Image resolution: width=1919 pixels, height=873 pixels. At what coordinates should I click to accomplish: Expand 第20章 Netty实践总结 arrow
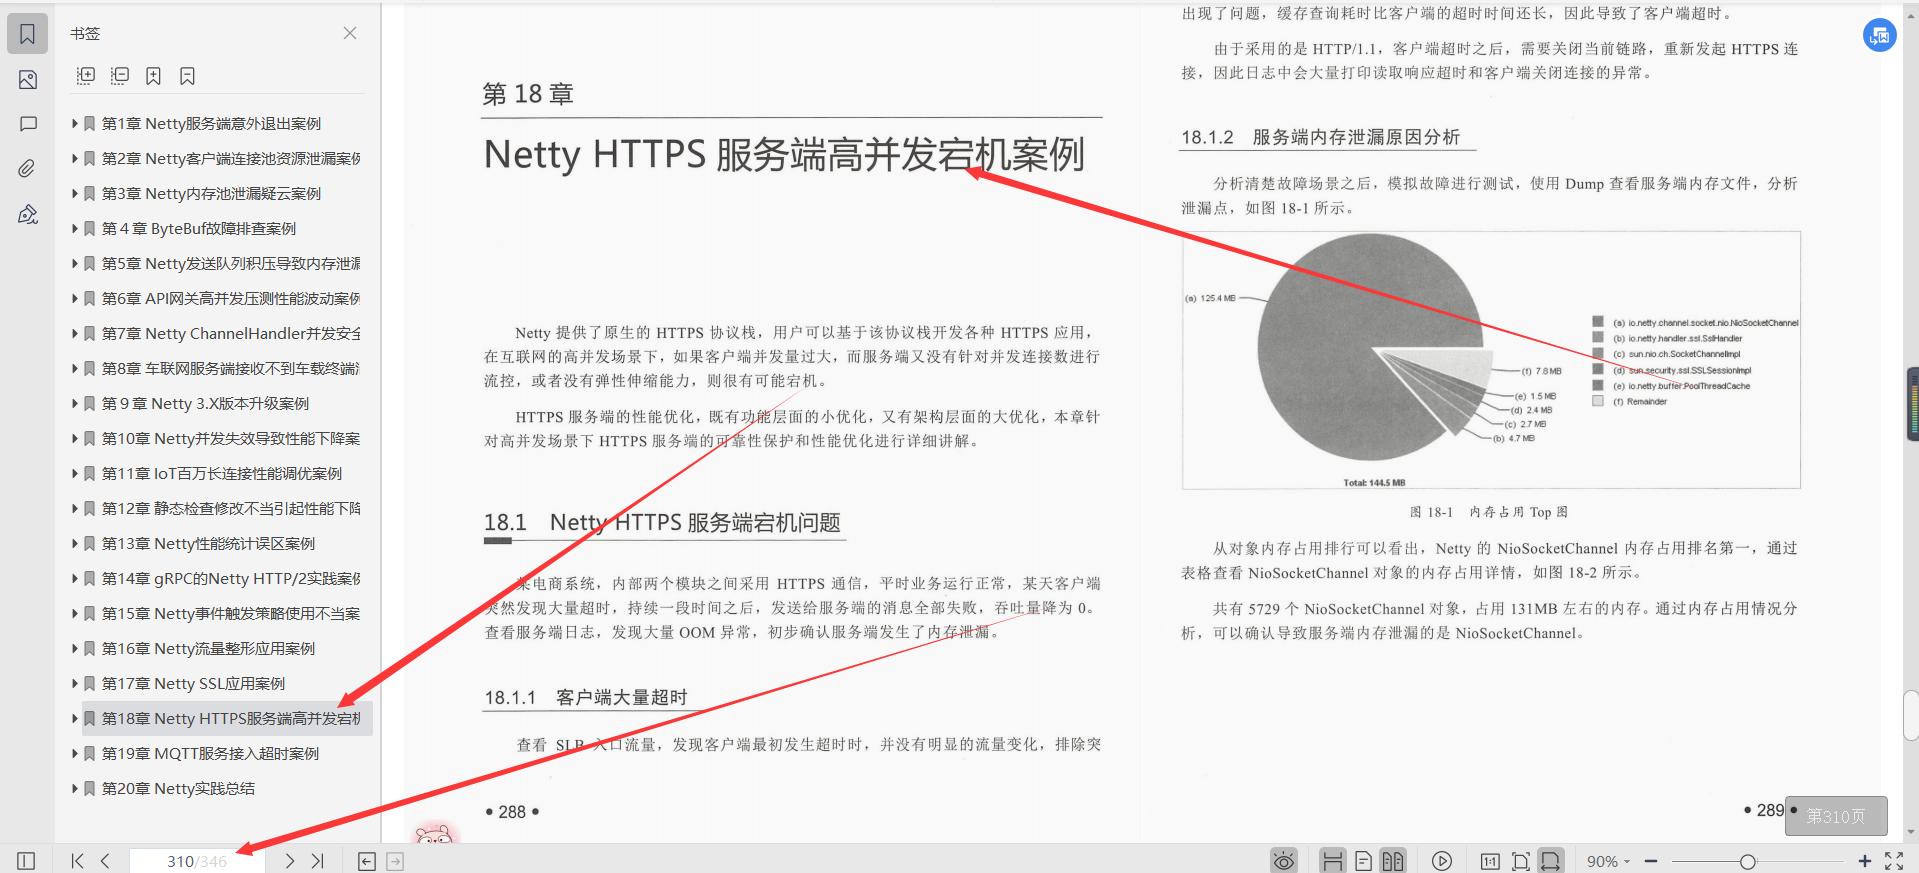coord(75,789)
